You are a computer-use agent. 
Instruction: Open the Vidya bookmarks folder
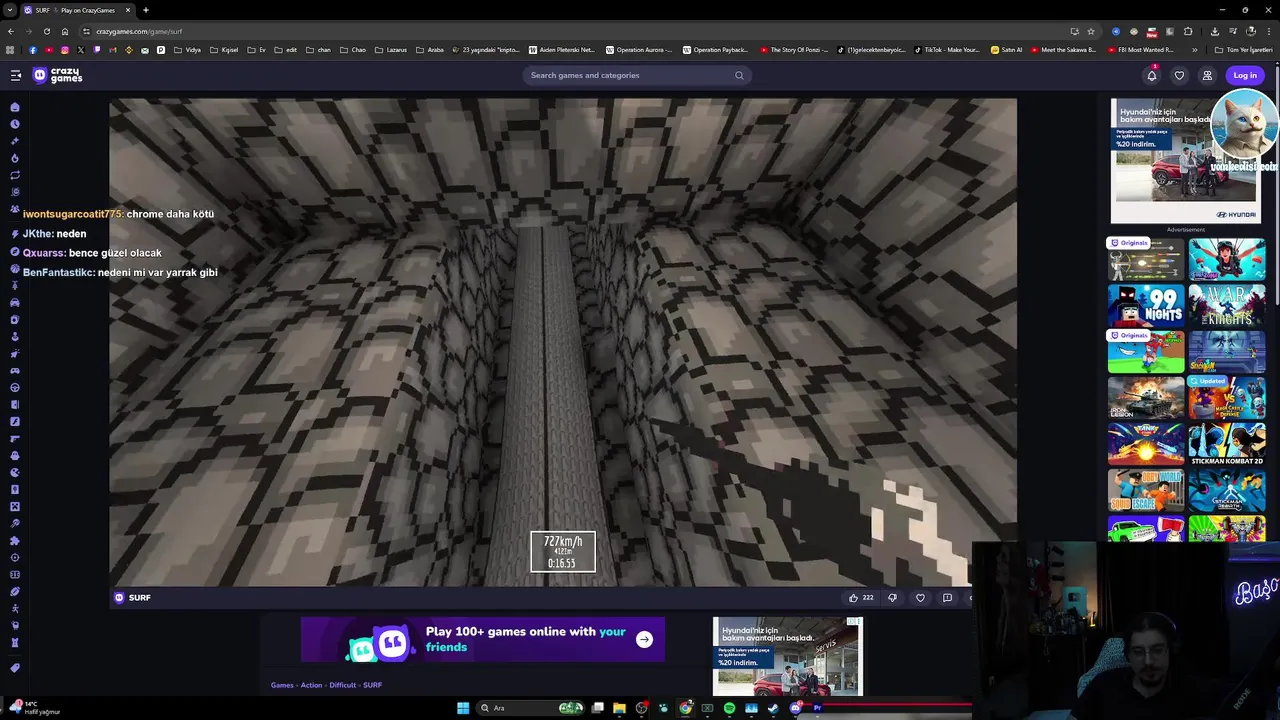(188, 50)
